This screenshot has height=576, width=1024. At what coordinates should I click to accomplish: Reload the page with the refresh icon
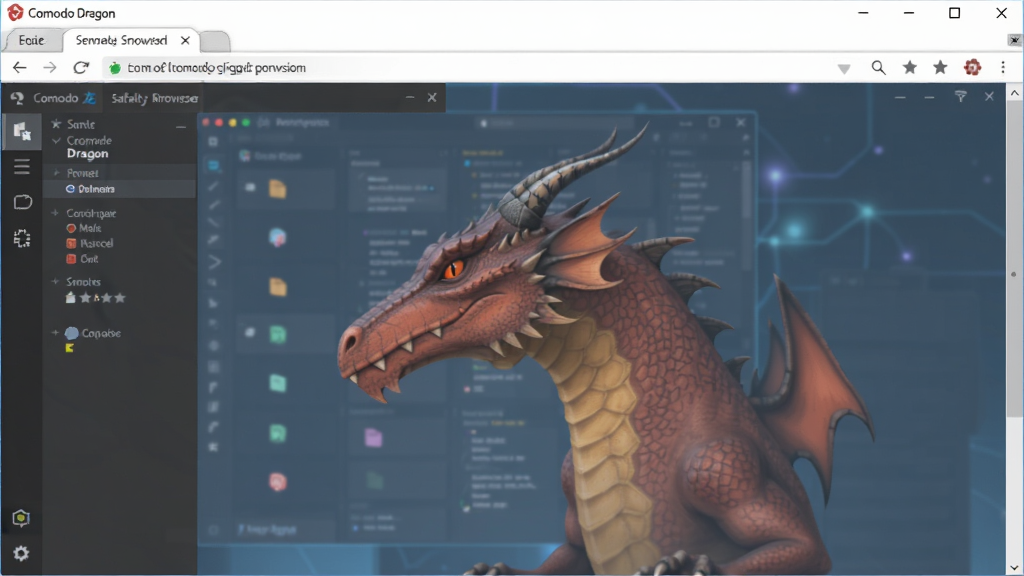(81, 67)
